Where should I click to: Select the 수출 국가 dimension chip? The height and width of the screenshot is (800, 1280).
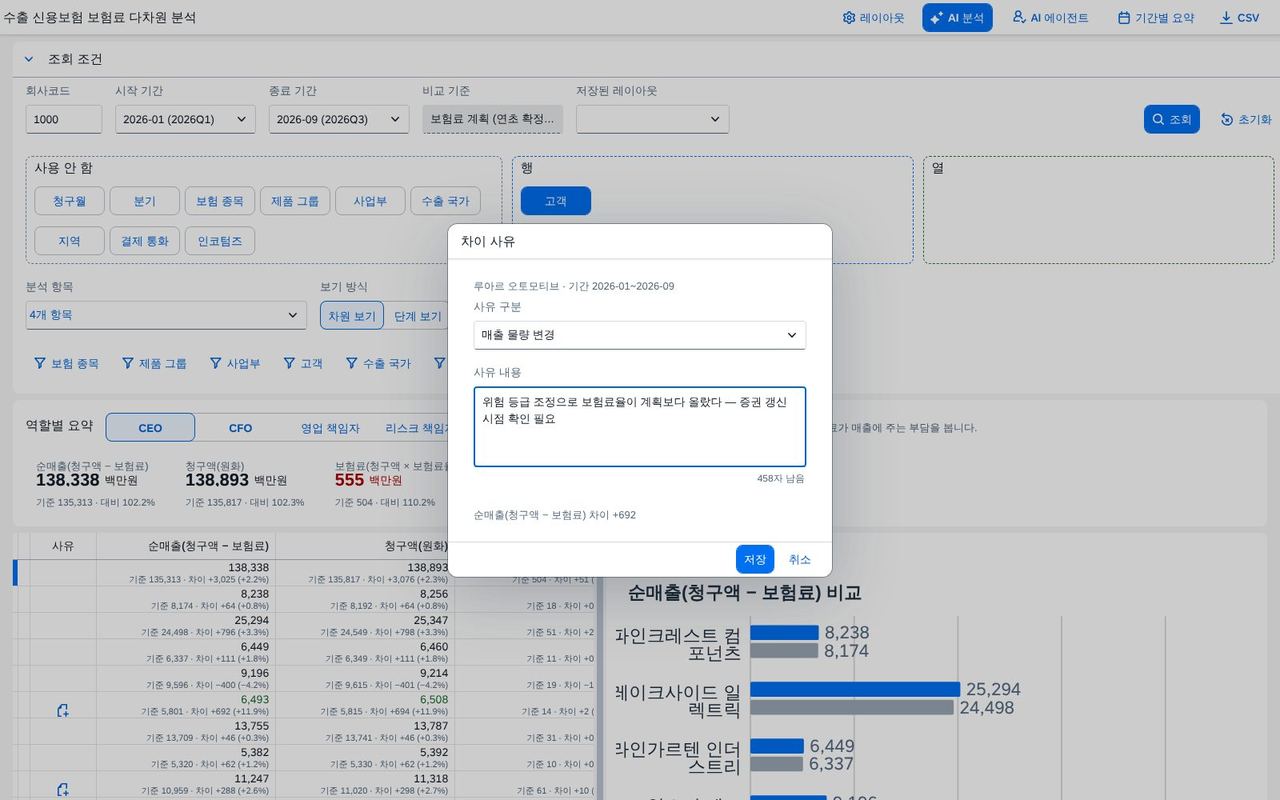pyautogui.click(x=445, y=201)
